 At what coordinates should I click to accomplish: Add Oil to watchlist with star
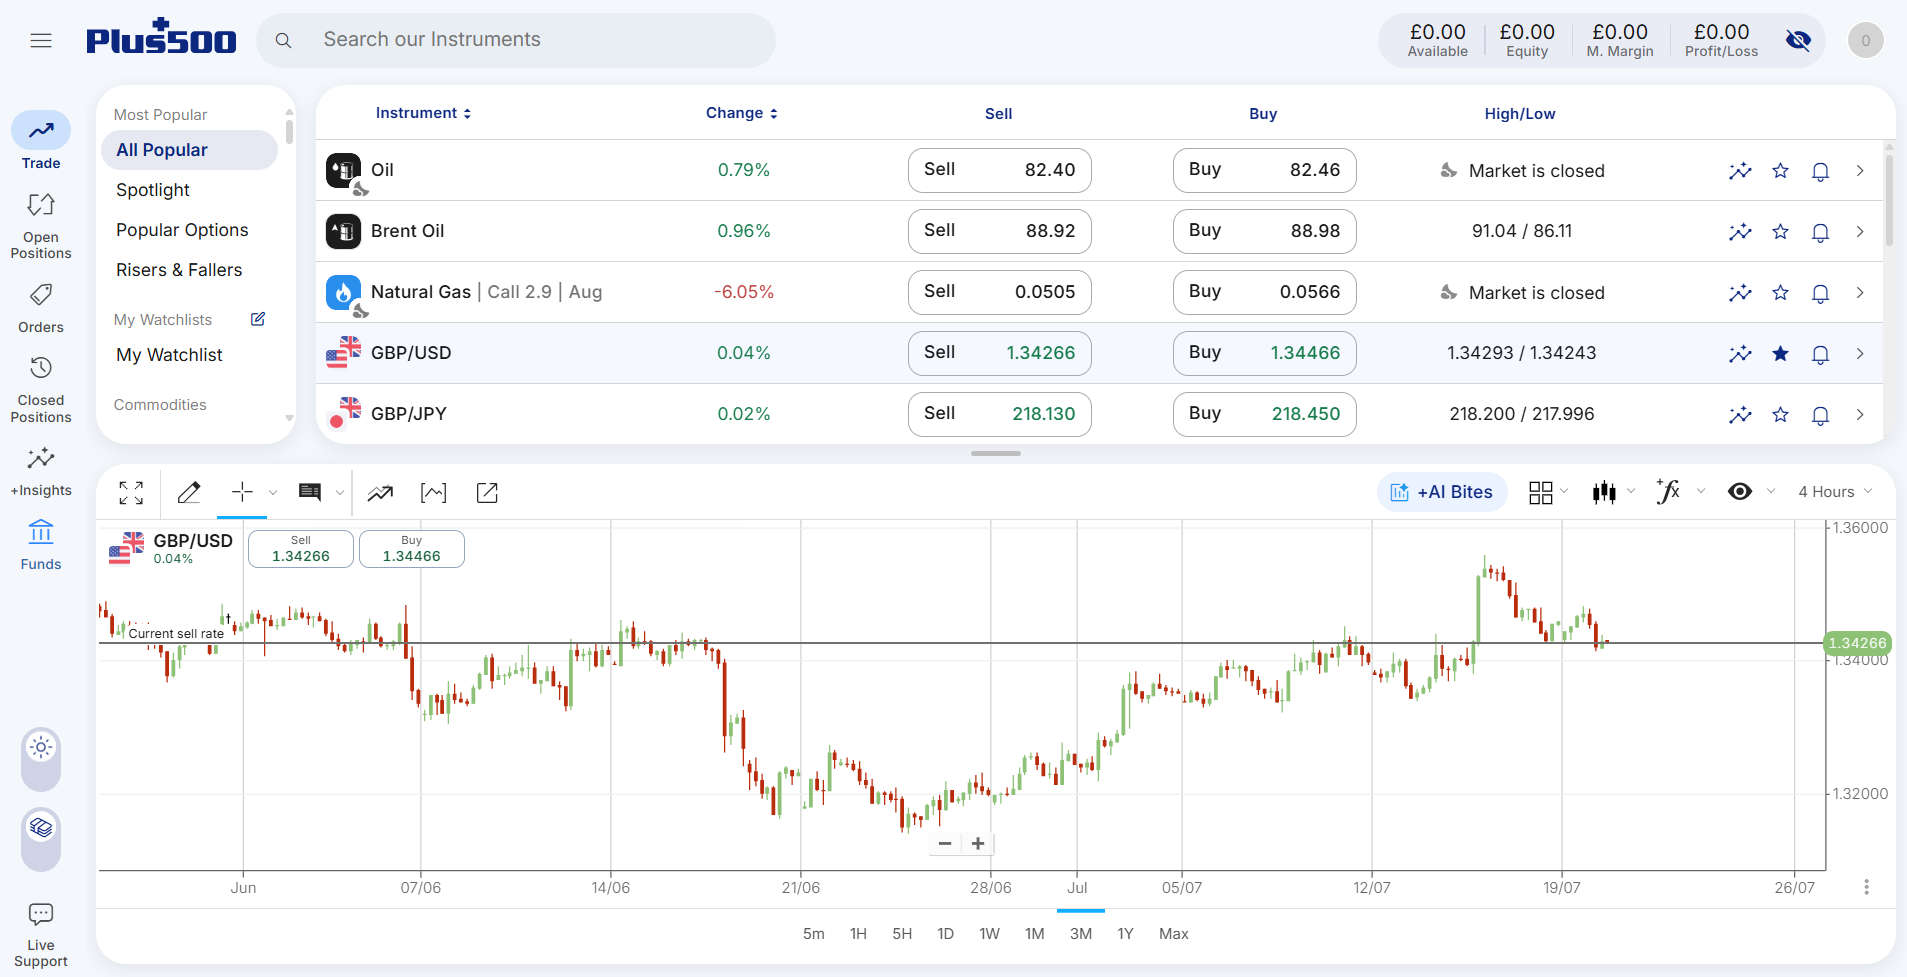[x=1780, y=171]
